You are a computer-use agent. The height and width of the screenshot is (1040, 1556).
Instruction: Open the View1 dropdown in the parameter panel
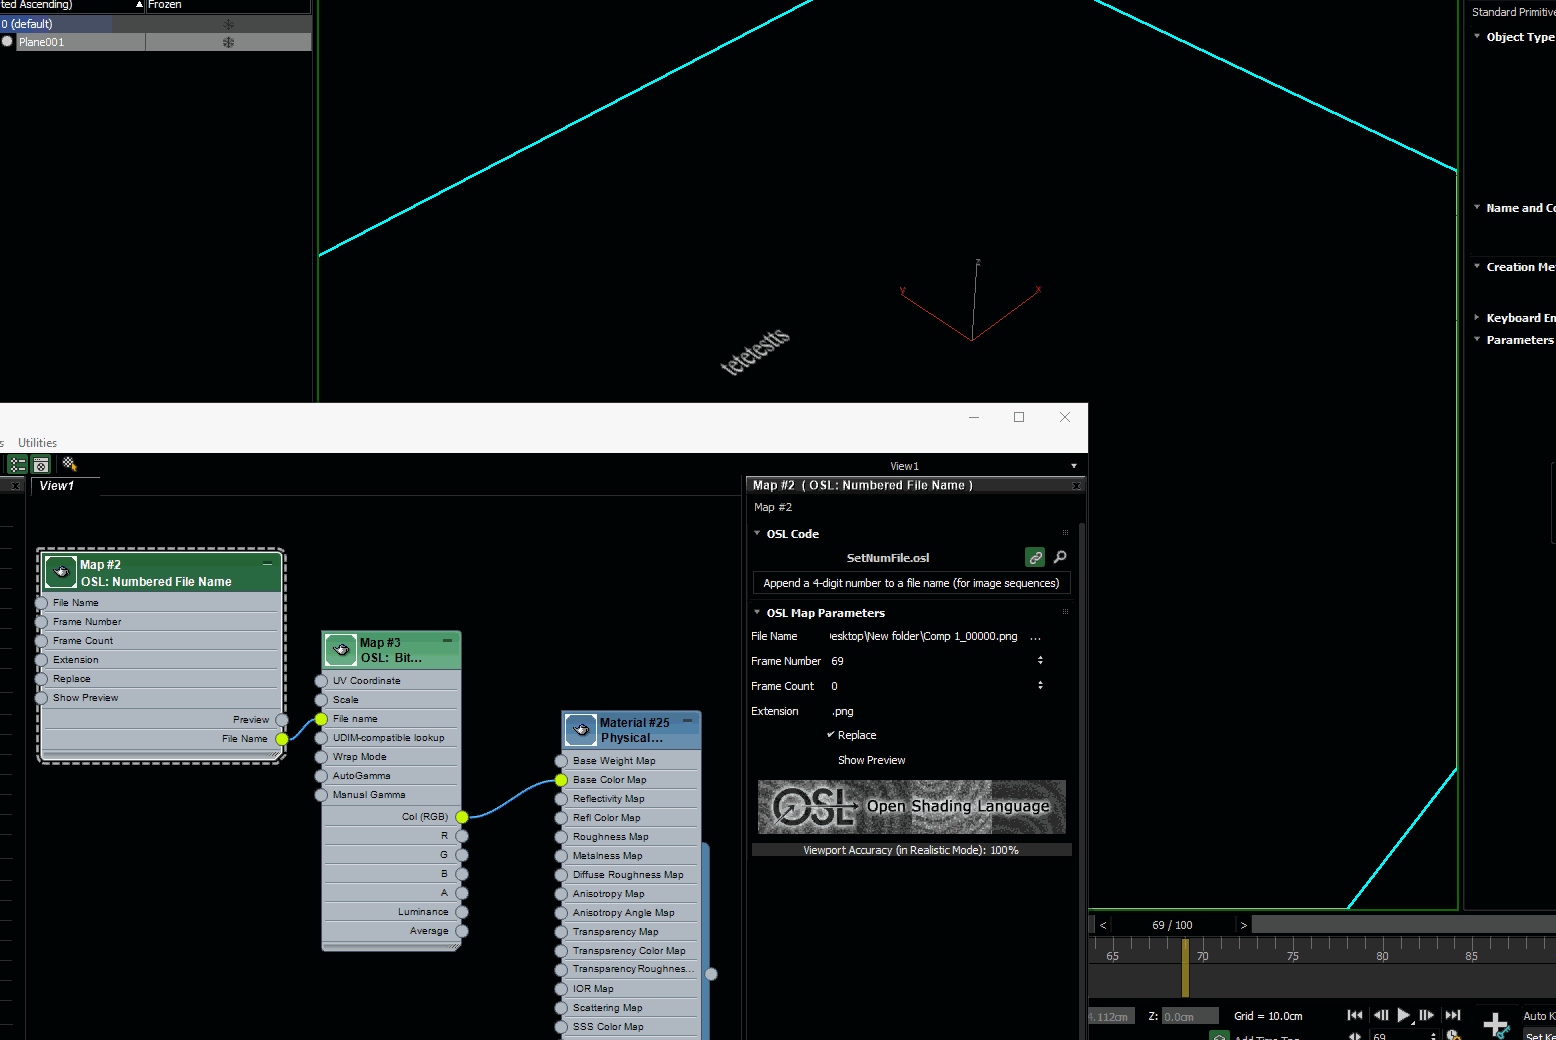(x=1073, y=465)
